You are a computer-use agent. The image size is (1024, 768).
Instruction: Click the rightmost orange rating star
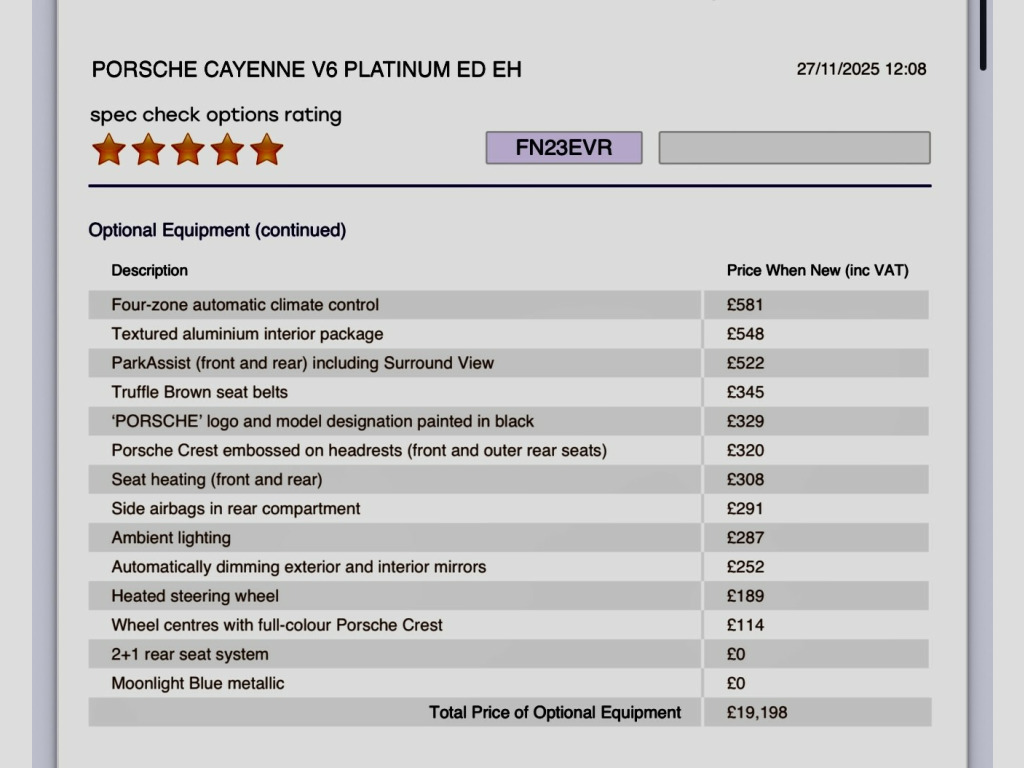pos(266,150)
